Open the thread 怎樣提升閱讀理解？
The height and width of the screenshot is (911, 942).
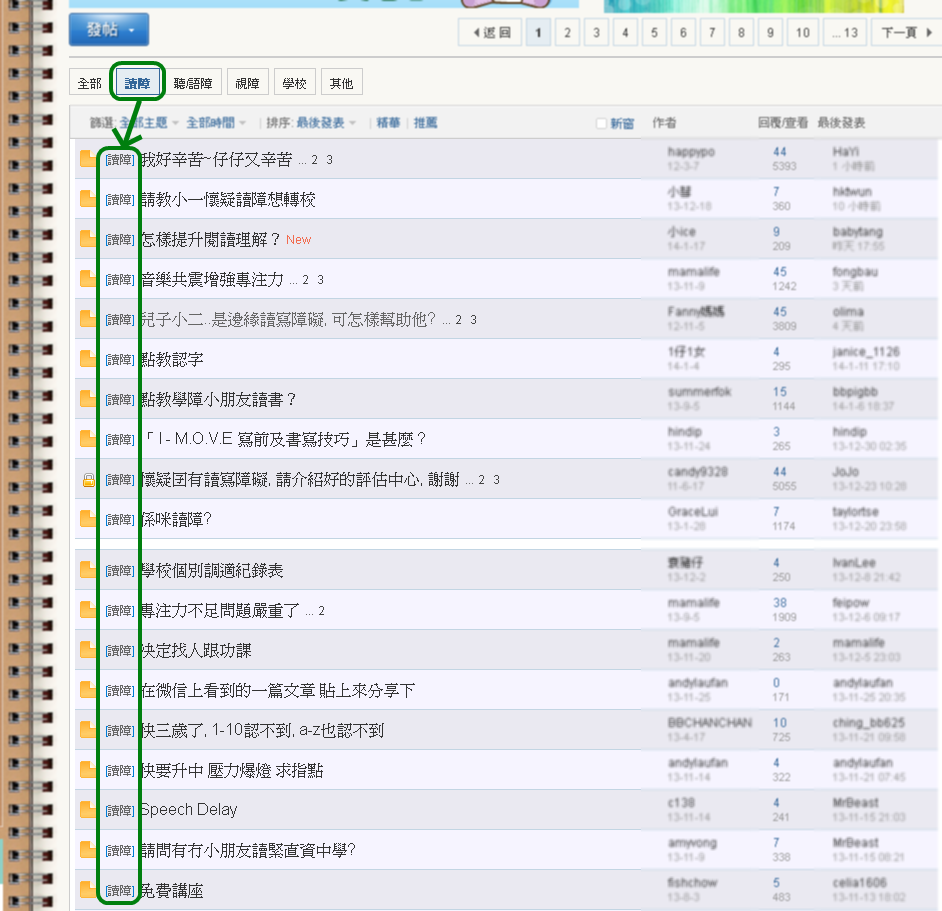pyautogui.click(x=211, y=239)
